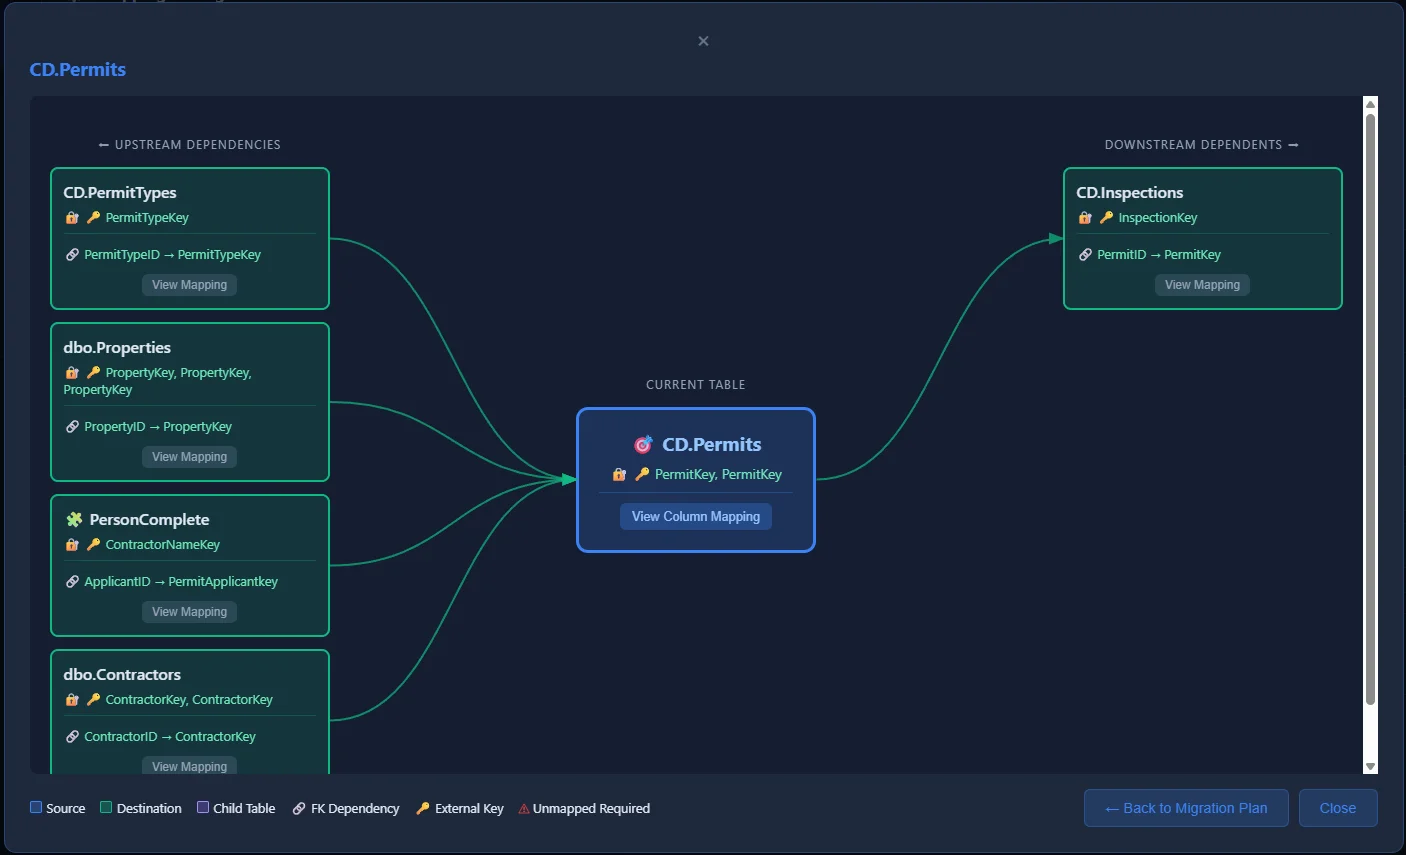Click Back to Migration Plan
This screenshot has width=1406, height=855.
click(x=1185, y=808)
